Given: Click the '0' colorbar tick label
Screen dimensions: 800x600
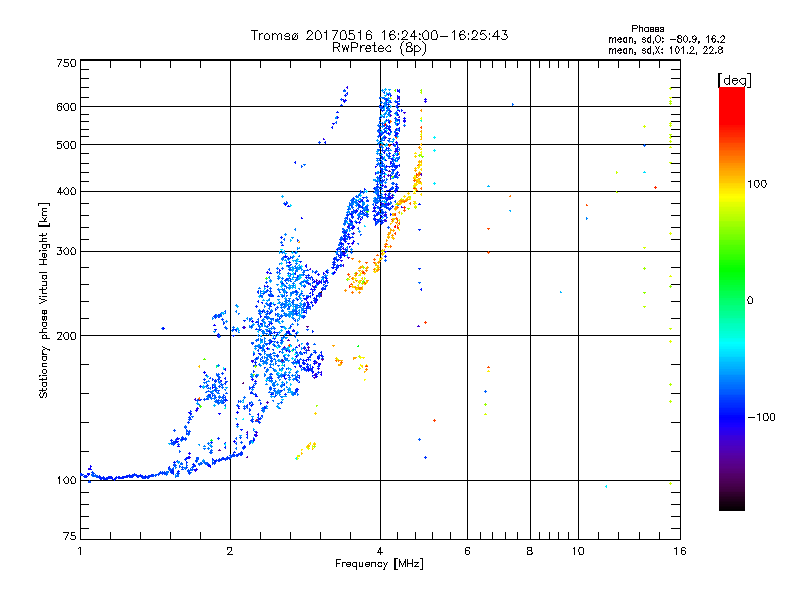Looking at the screenshot, I should tap(750, 301).
